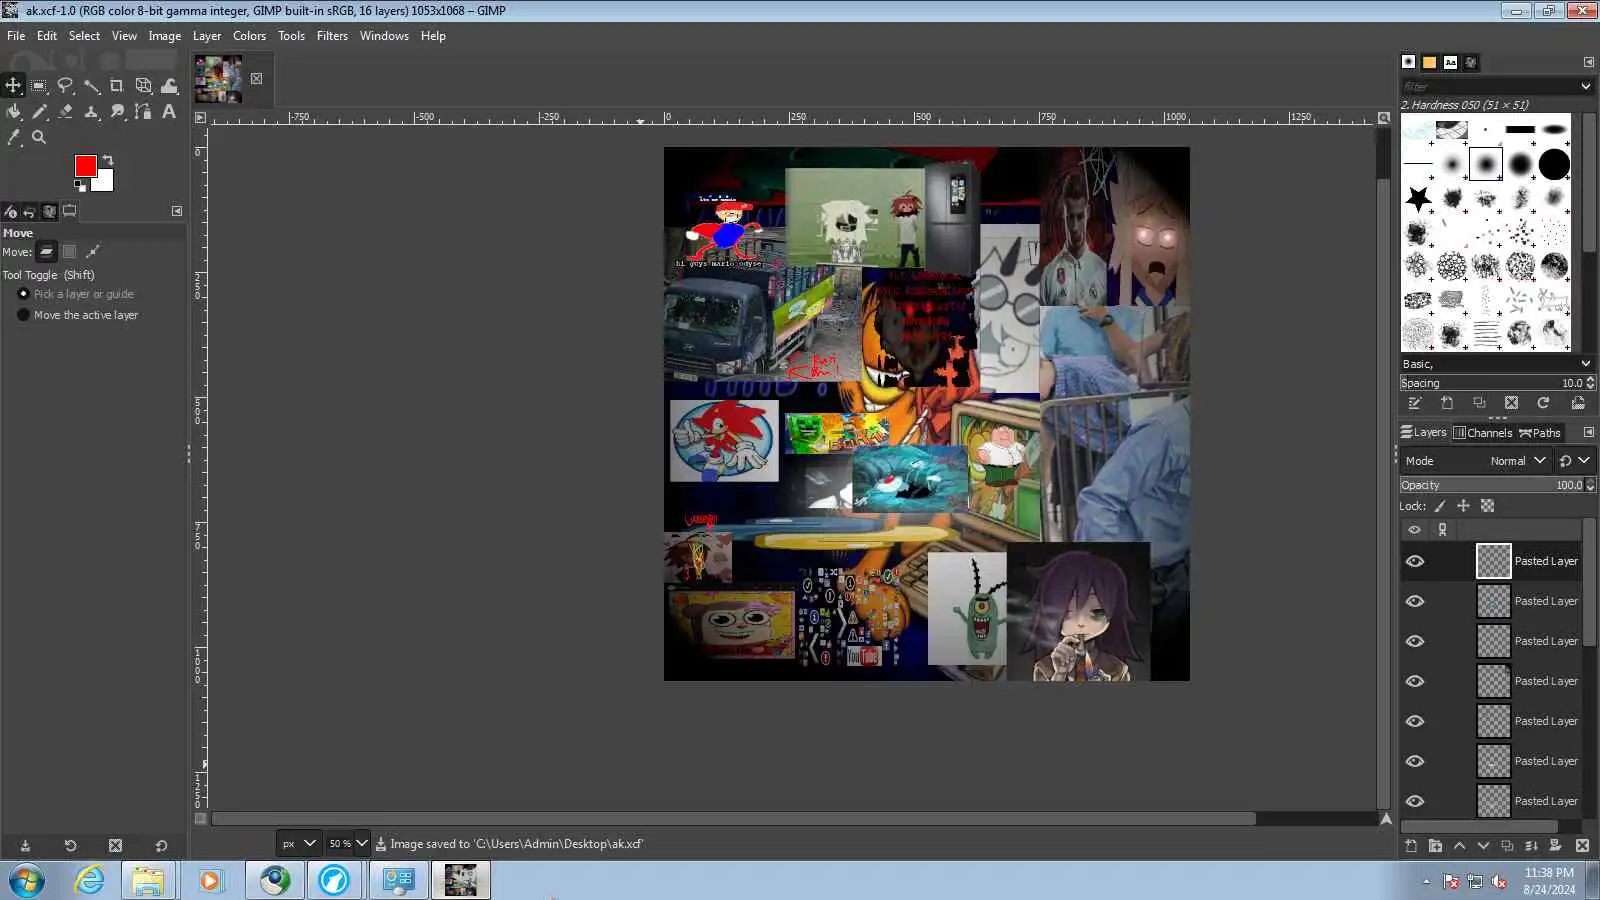Image resolution: width=1600 pixels, height=900 pixels.
Task: Open the brush filter dropdown arrow
Action: coord(1585,87)
